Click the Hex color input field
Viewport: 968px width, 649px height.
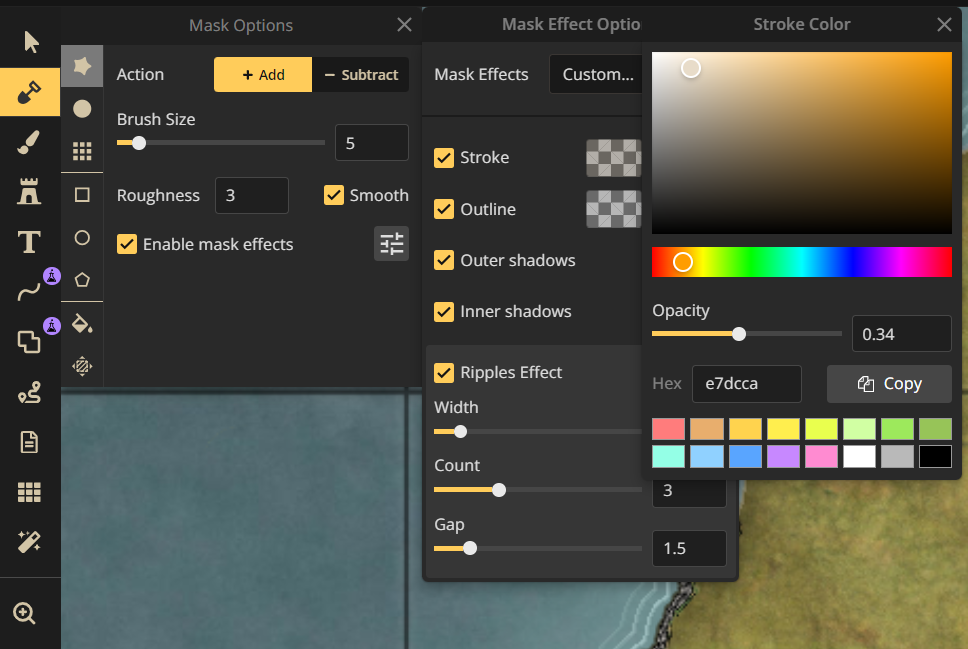(x=746, y=383)
